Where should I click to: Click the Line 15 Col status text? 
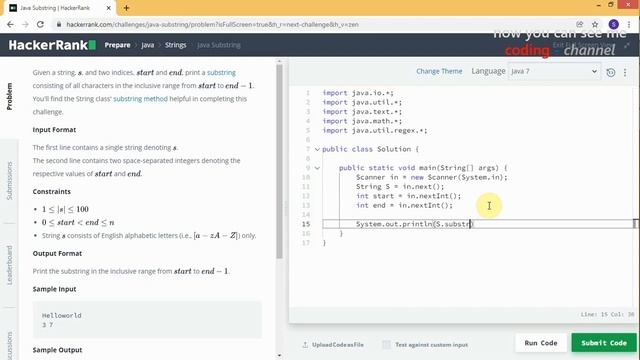[x=607, y=314]
